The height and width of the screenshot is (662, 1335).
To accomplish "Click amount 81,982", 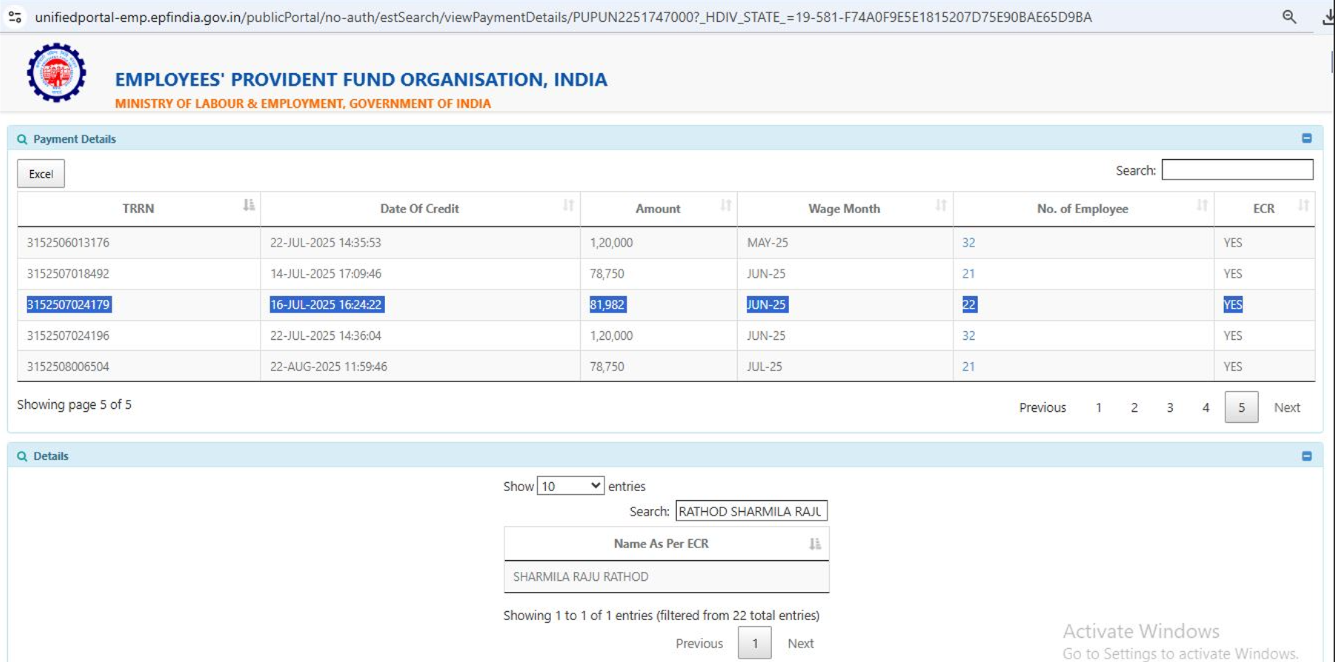I will (608, 305).
